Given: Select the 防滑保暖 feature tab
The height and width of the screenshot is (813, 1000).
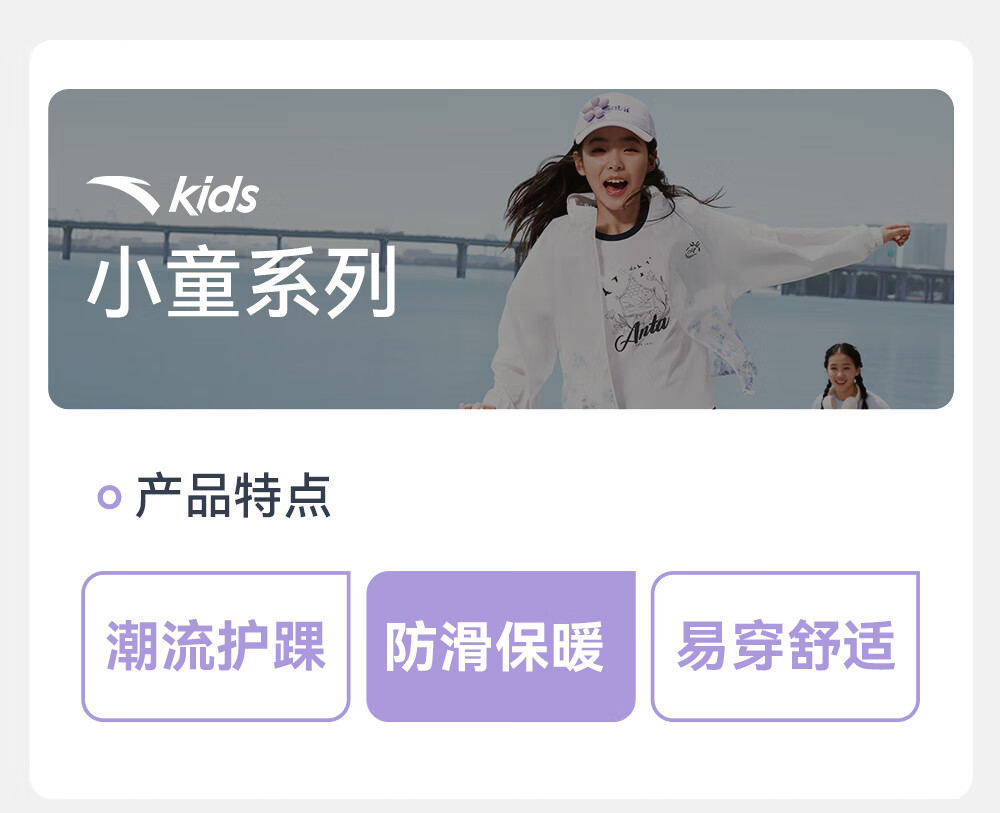Looking at the screenshot, I should [x=501, y=647].
